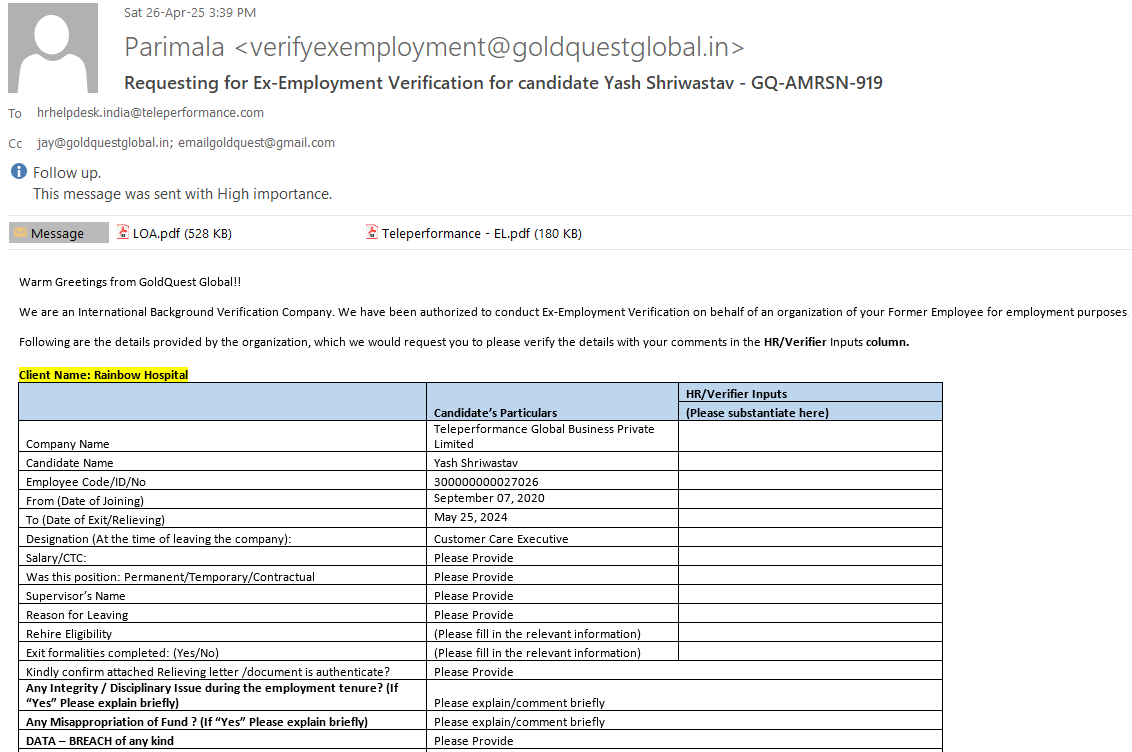
Task: Select the emailgoldquest@gmail.com Cc recipient
Action: 257,143
